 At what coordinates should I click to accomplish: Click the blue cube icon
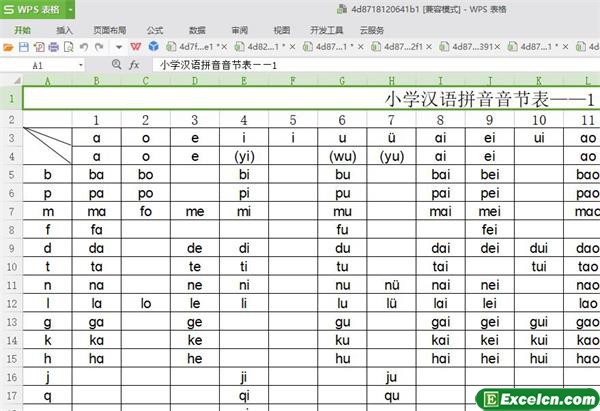coord(153,46)
